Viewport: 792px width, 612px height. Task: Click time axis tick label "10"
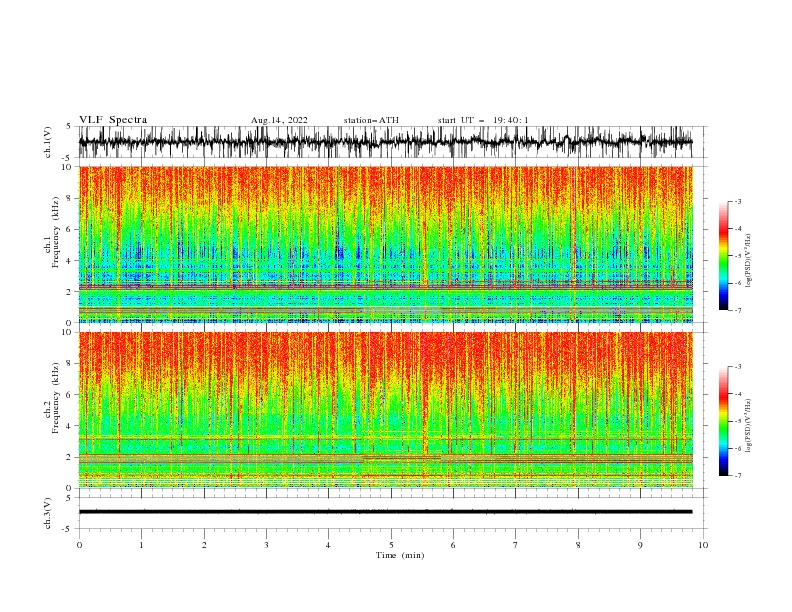tap(703, 545)
